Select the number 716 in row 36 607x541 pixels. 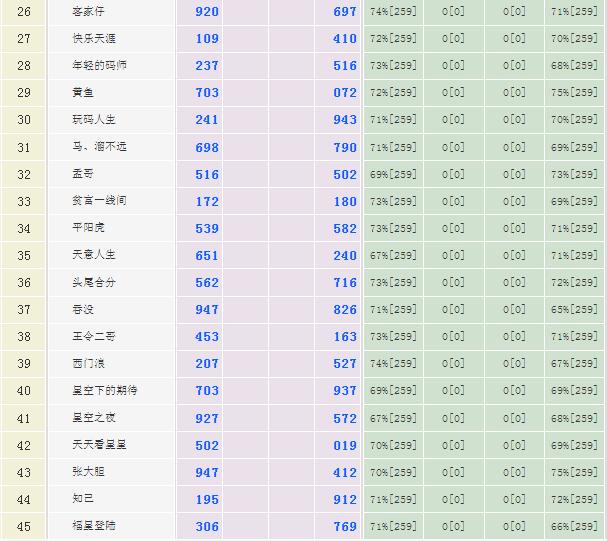coord(345,283)
